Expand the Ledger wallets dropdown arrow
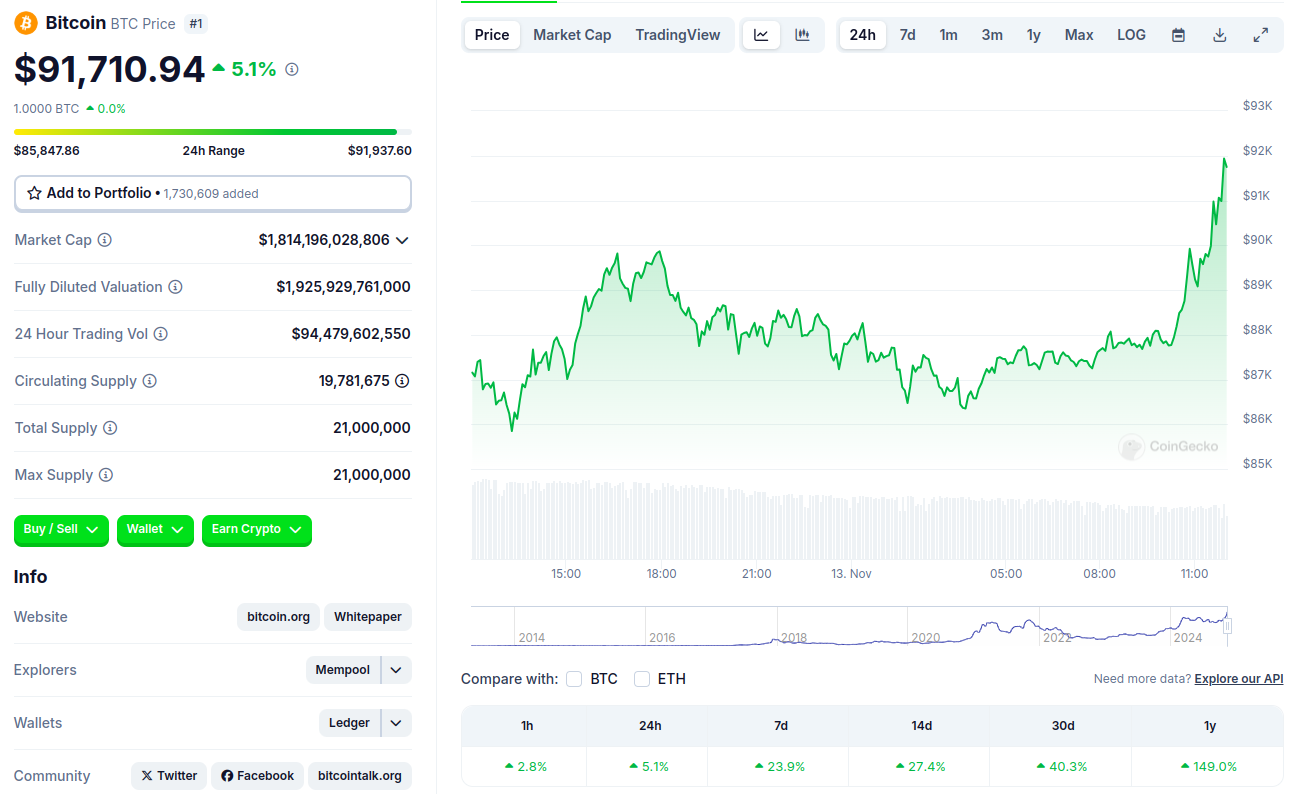The image size is (1296, 794). coord(396,723)
